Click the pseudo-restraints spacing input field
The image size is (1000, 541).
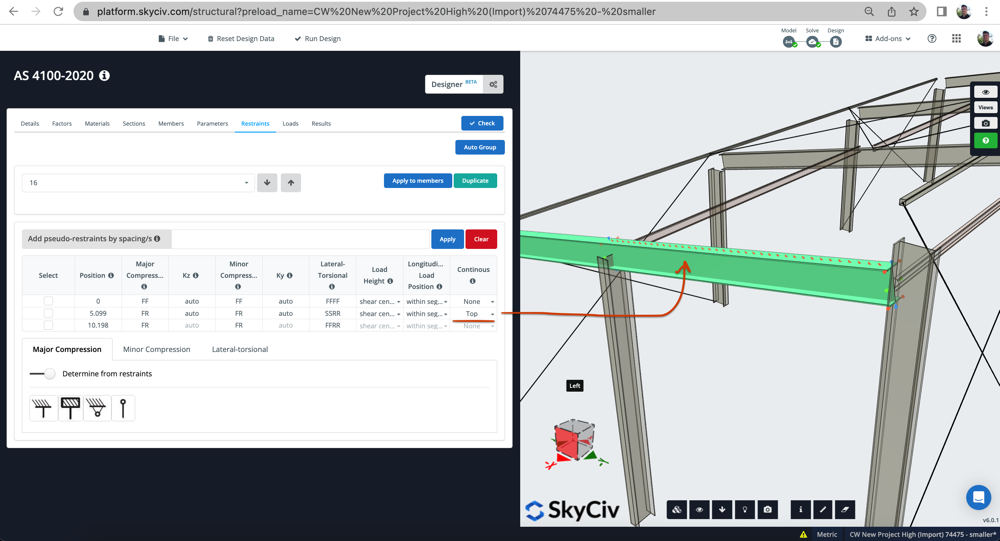(x=301, y=239)
